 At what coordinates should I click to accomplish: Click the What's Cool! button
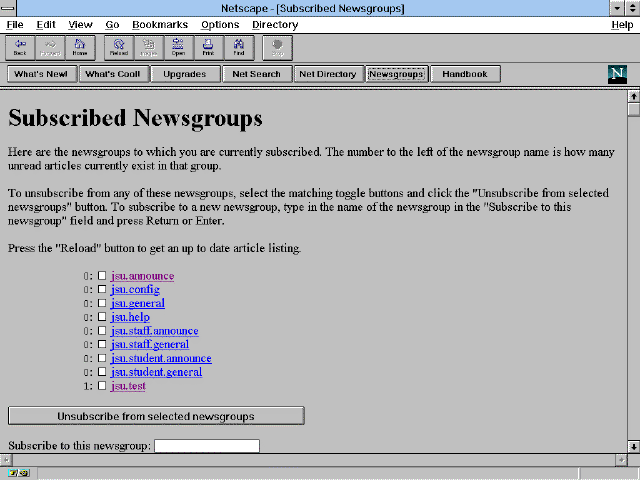[x=113, y=74]
